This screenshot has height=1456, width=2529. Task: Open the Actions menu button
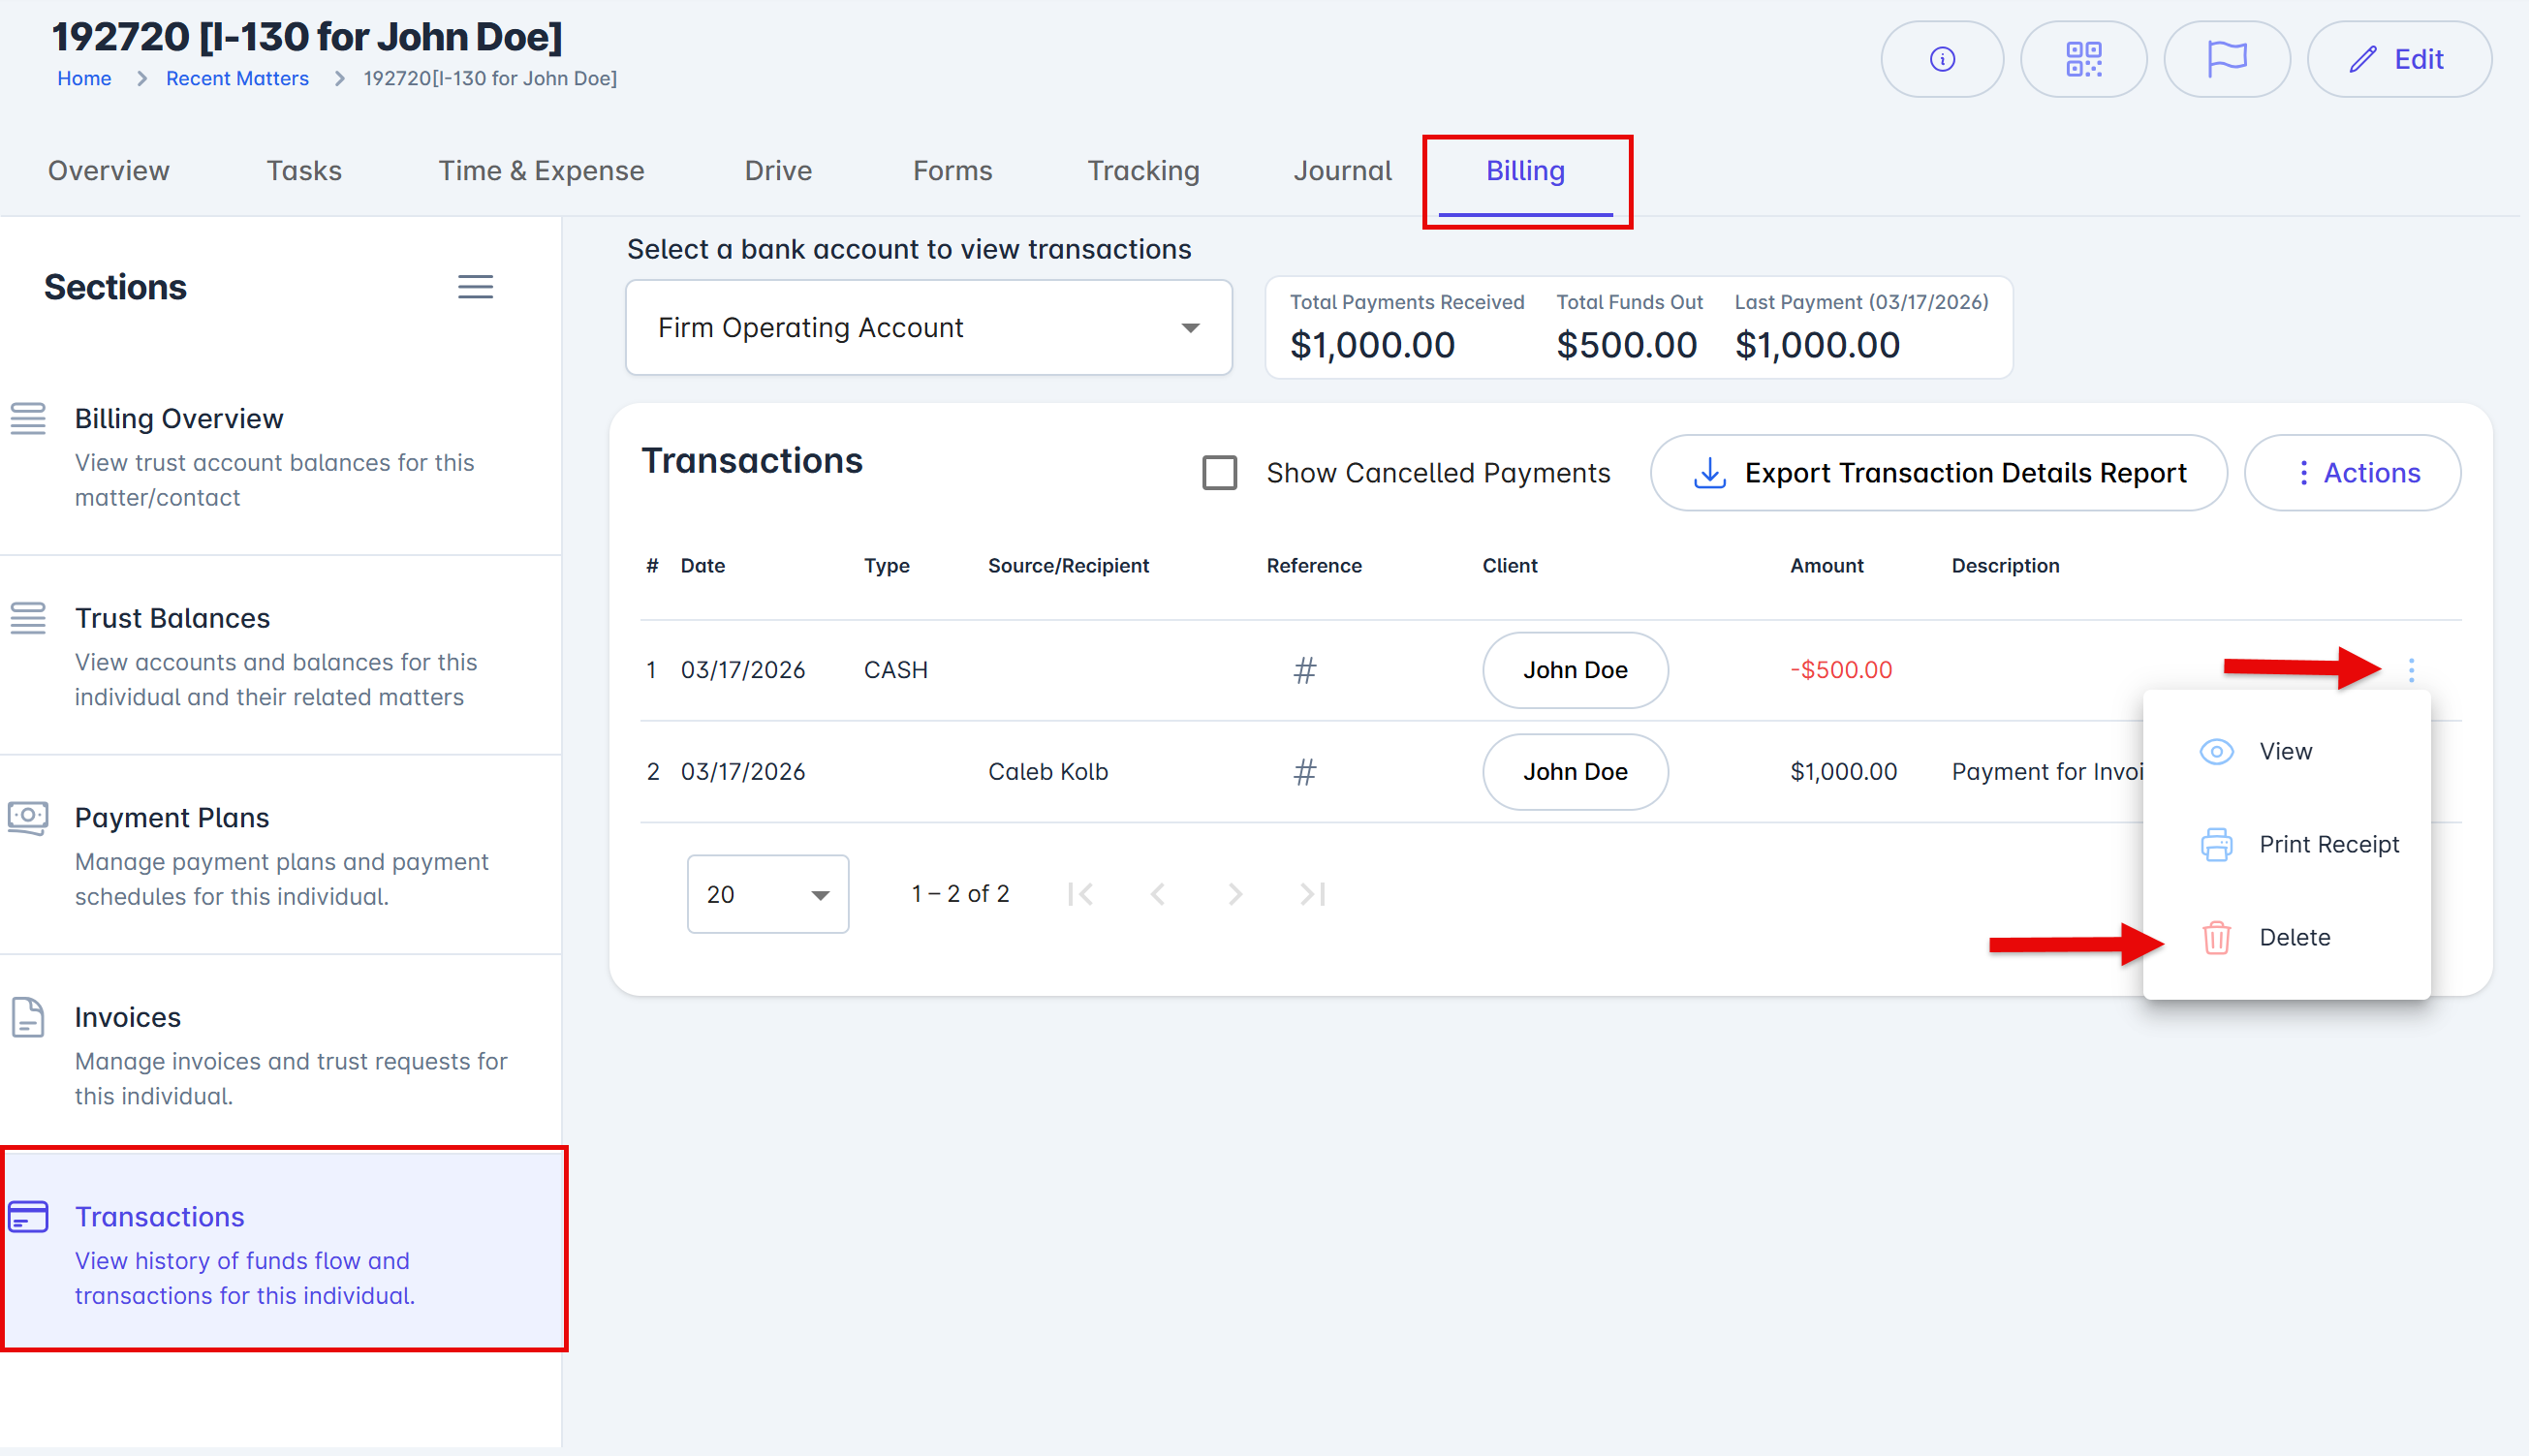(2352, 473)
